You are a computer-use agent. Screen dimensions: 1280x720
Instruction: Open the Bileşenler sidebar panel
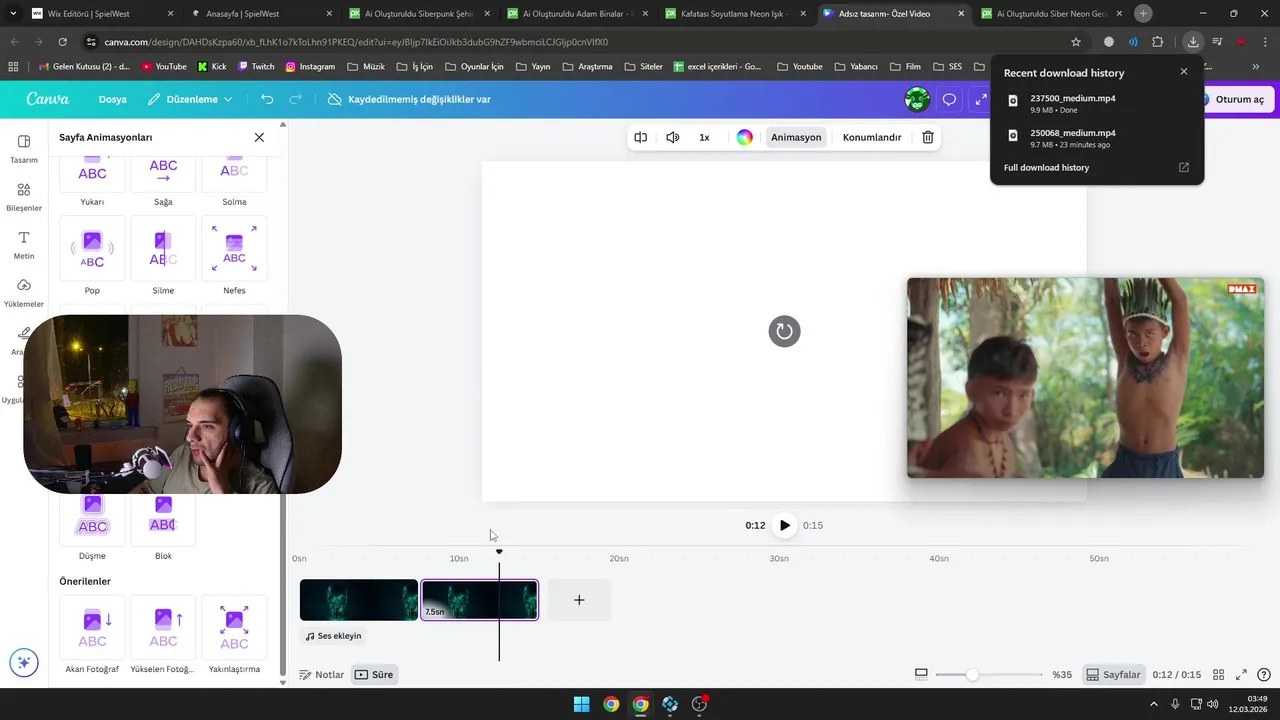click(x=24, y=196)
